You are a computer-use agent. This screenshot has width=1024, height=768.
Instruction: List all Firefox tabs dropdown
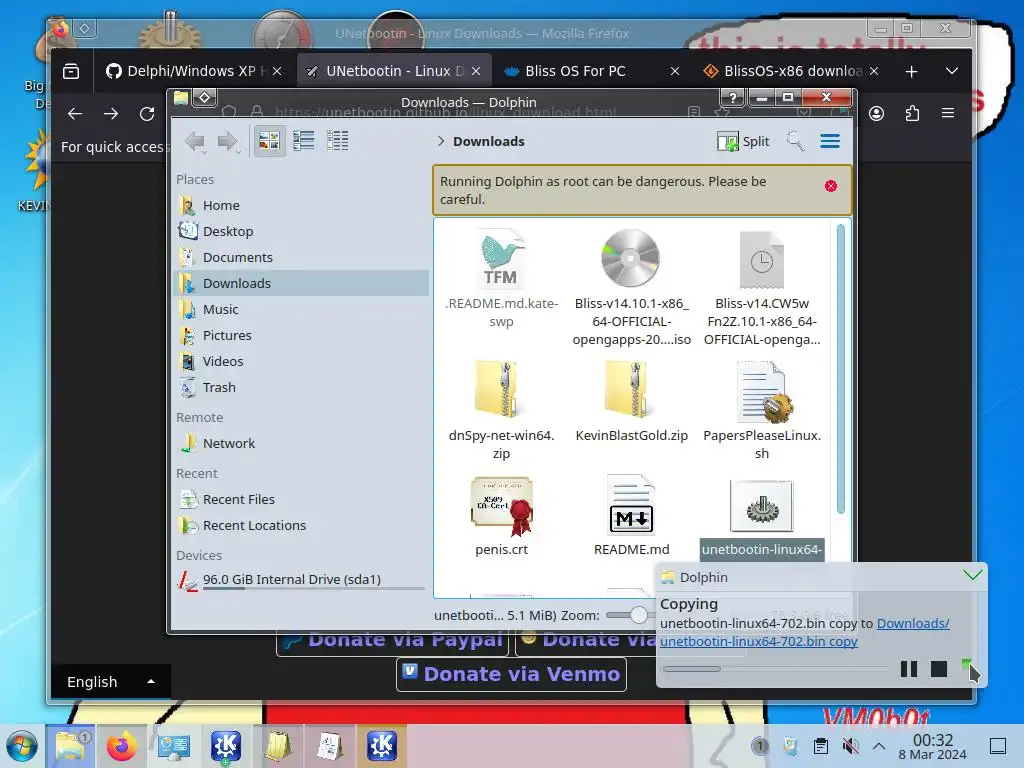point(952,71)
